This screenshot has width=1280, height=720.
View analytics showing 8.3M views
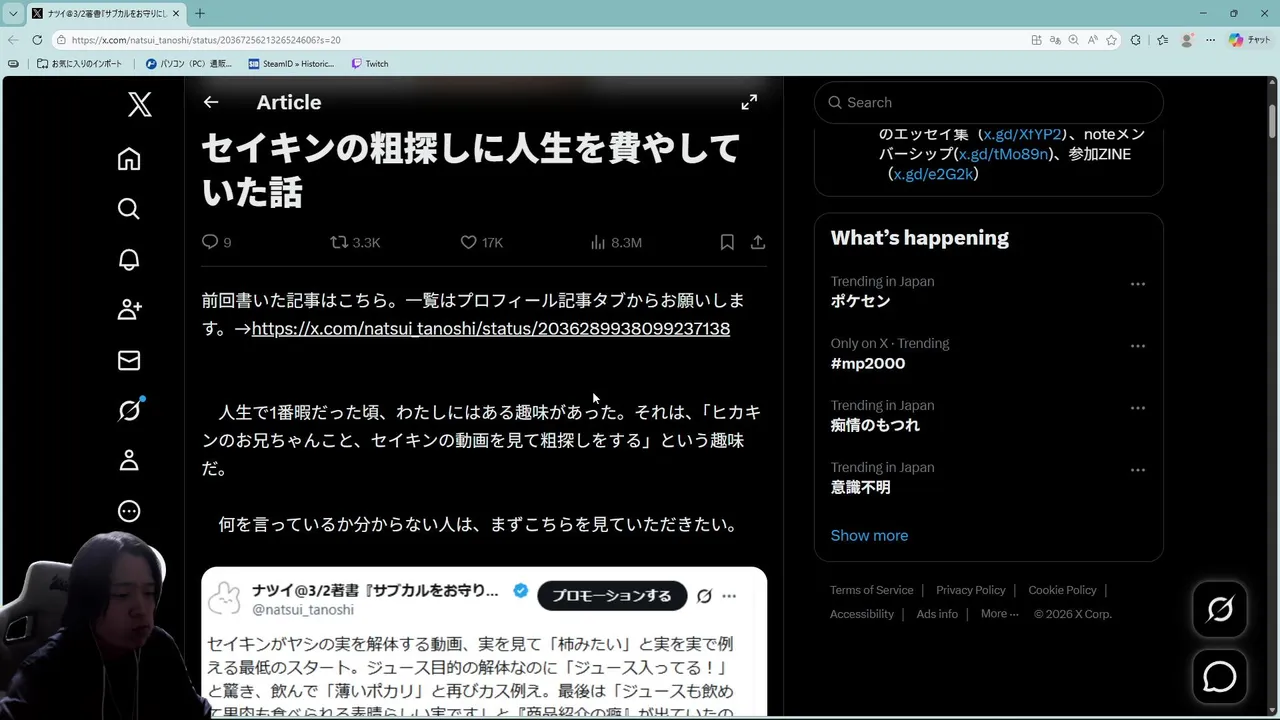pyautogui.click(x=615, y=242)
